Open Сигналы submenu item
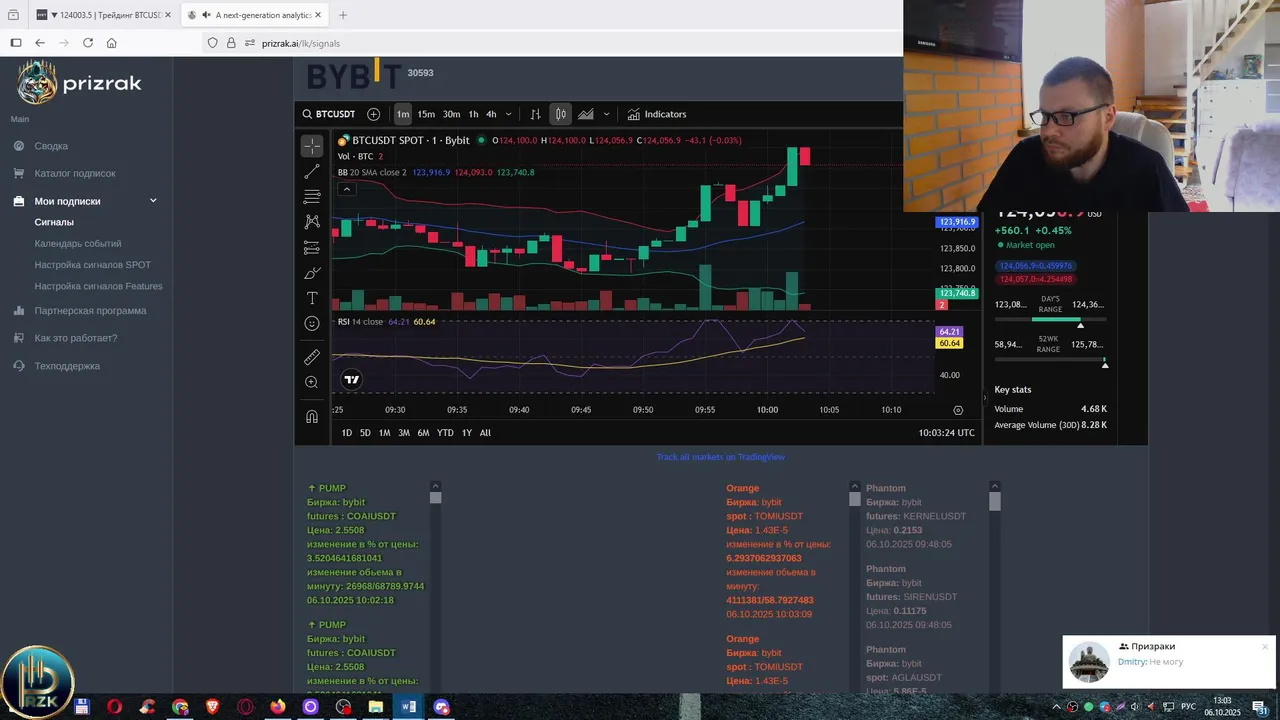 point(54,222)
